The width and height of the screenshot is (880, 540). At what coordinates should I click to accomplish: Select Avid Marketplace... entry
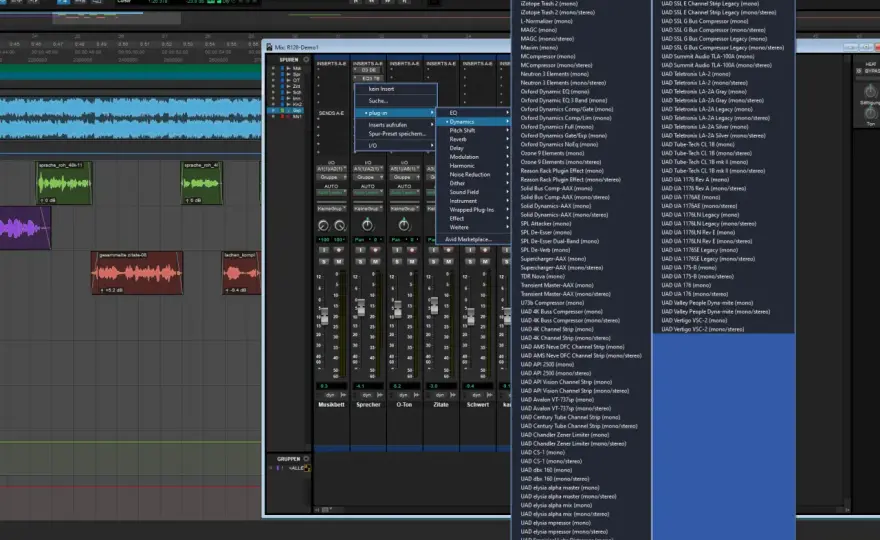[474, 240]
